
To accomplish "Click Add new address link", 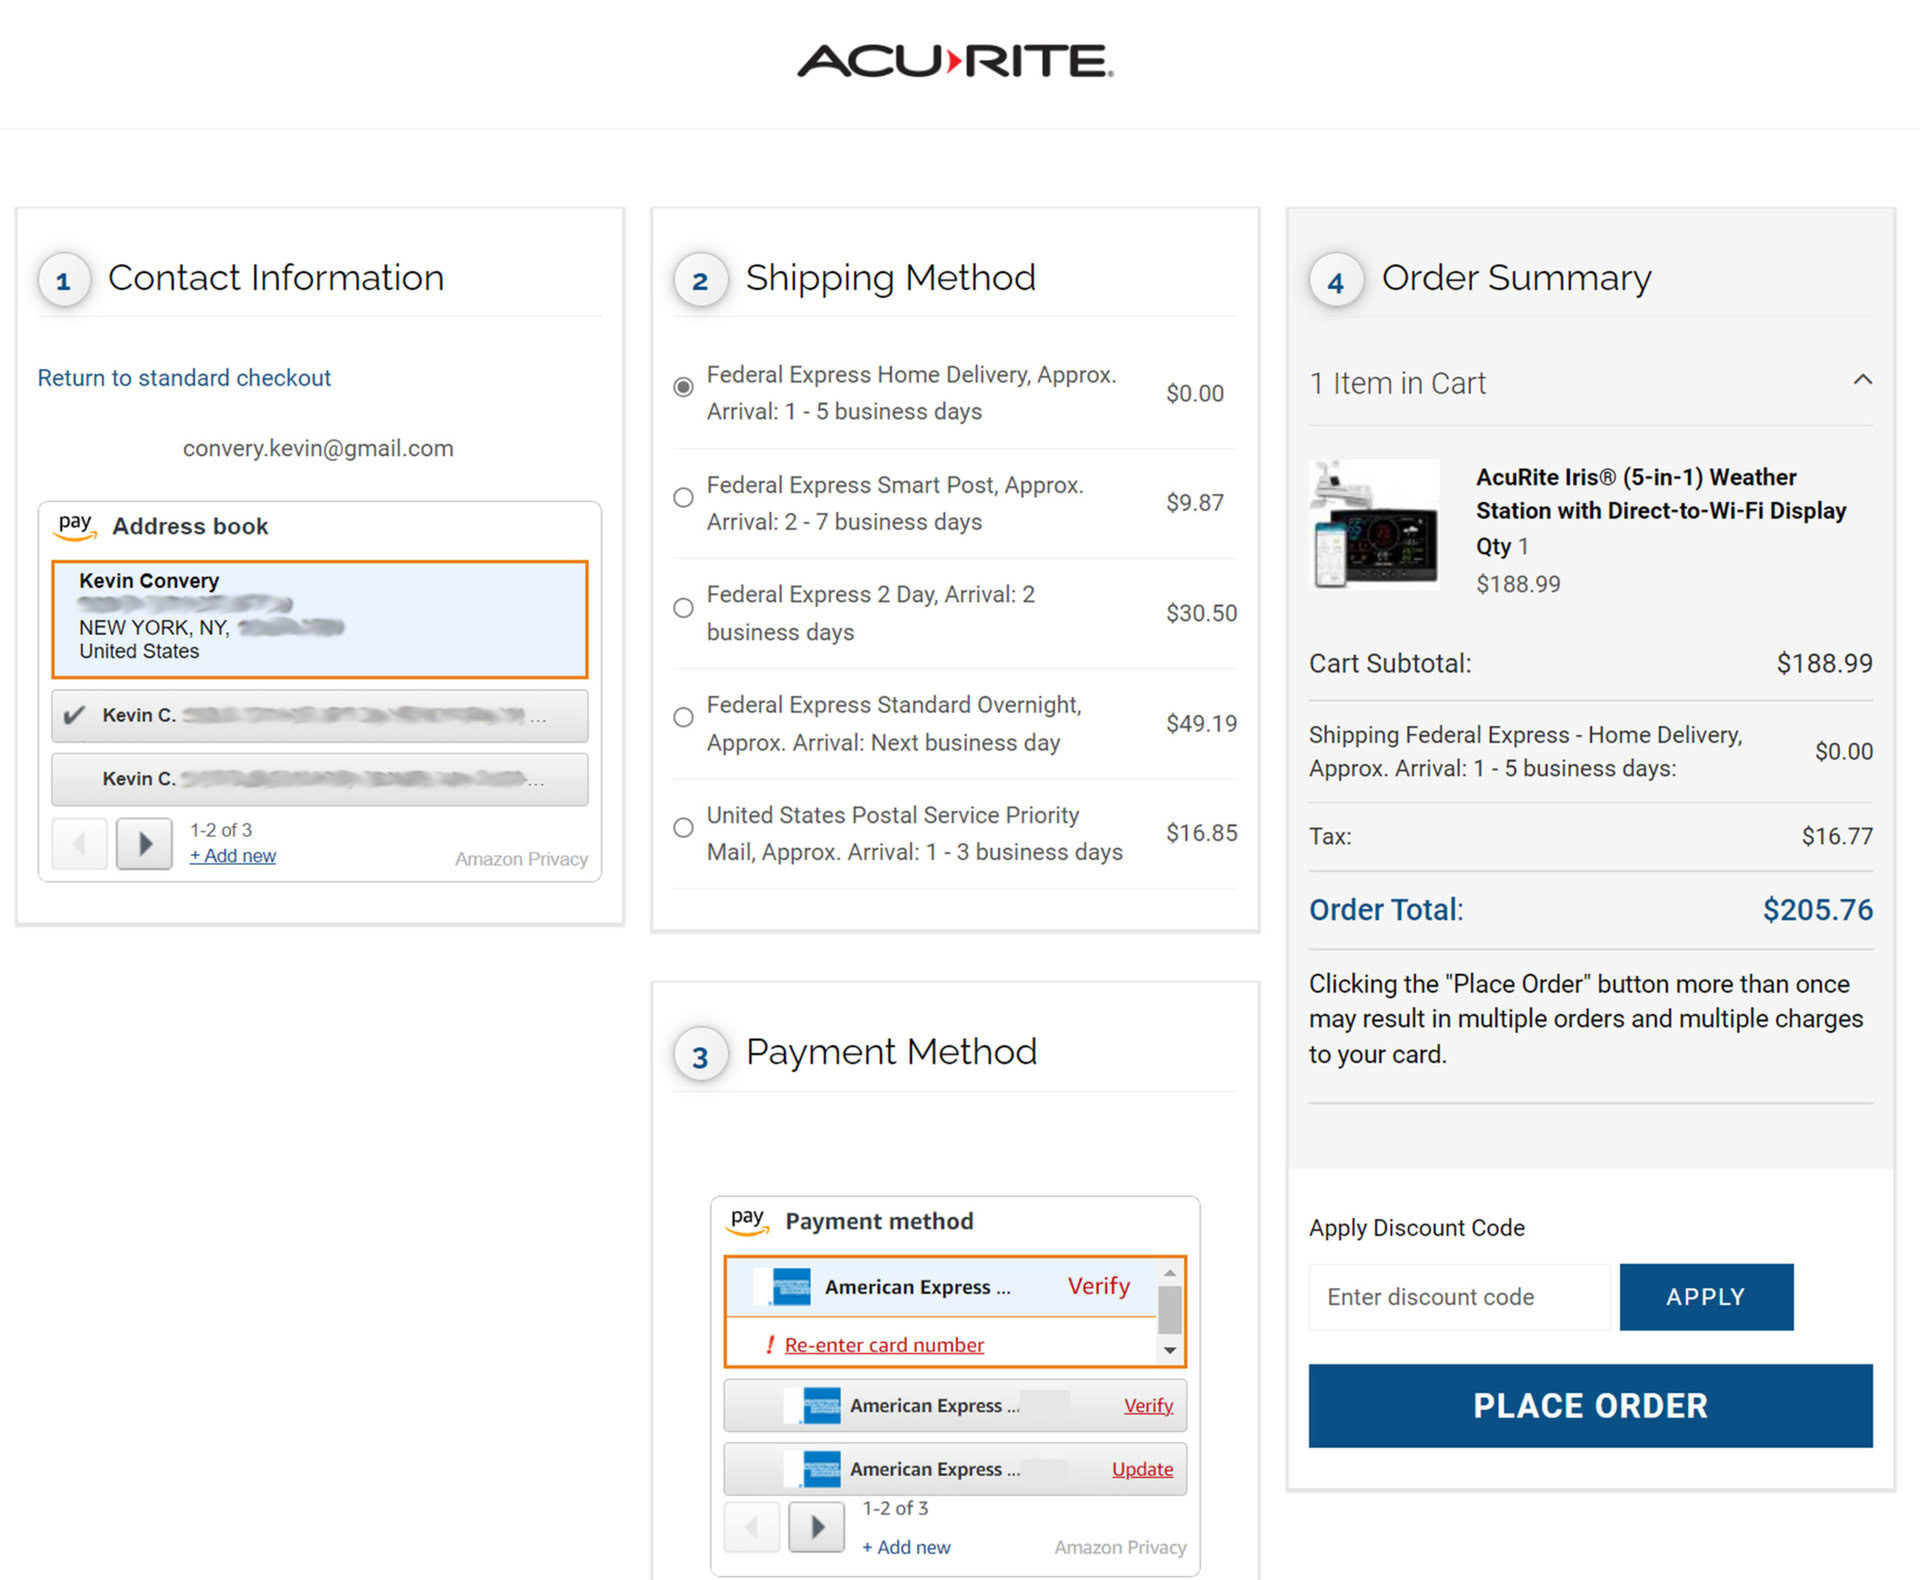I will [x=231, y=856].
